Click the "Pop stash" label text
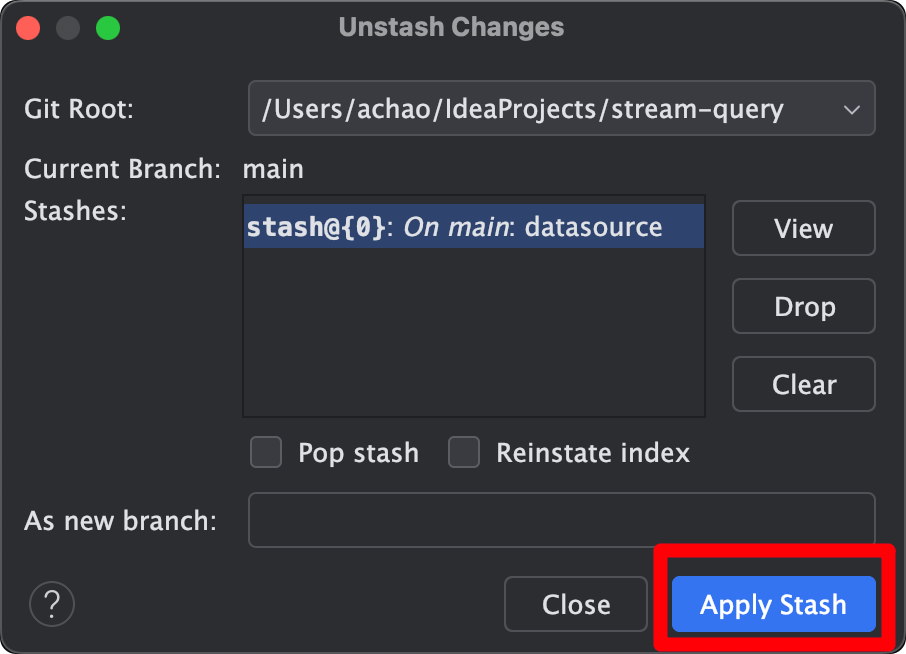This screenshot has height=654, width=906. (358, 453)
